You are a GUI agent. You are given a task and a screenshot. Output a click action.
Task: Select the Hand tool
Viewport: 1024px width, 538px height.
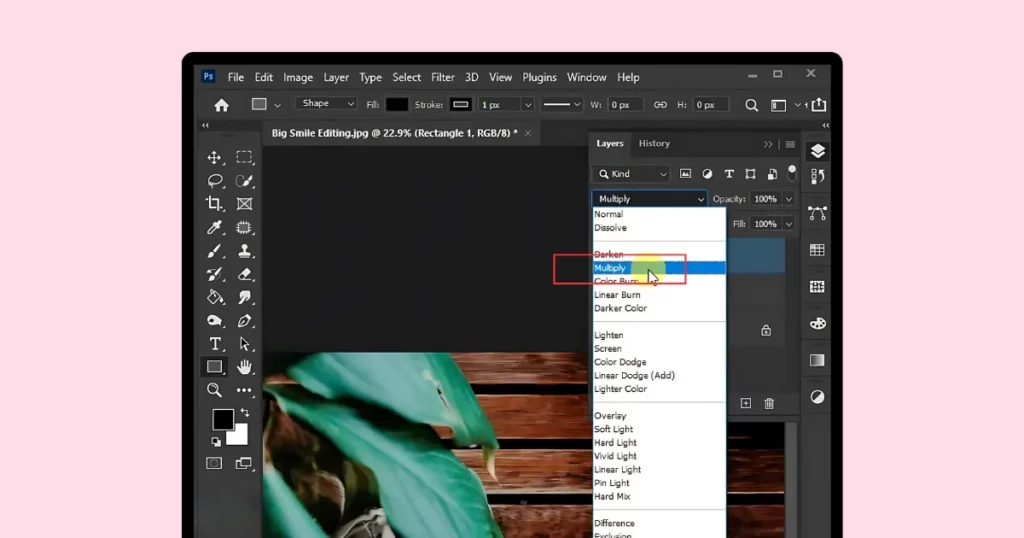click(244, 367)
